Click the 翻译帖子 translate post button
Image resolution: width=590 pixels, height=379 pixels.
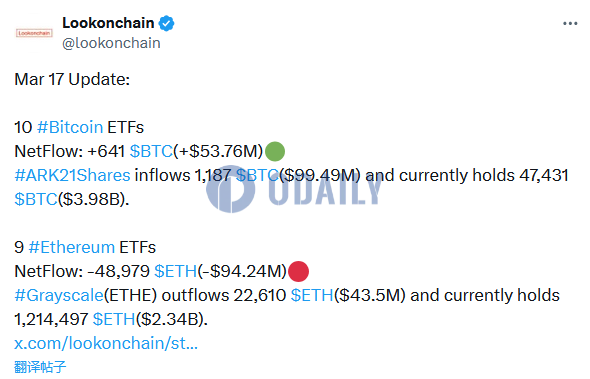[40, 367]
